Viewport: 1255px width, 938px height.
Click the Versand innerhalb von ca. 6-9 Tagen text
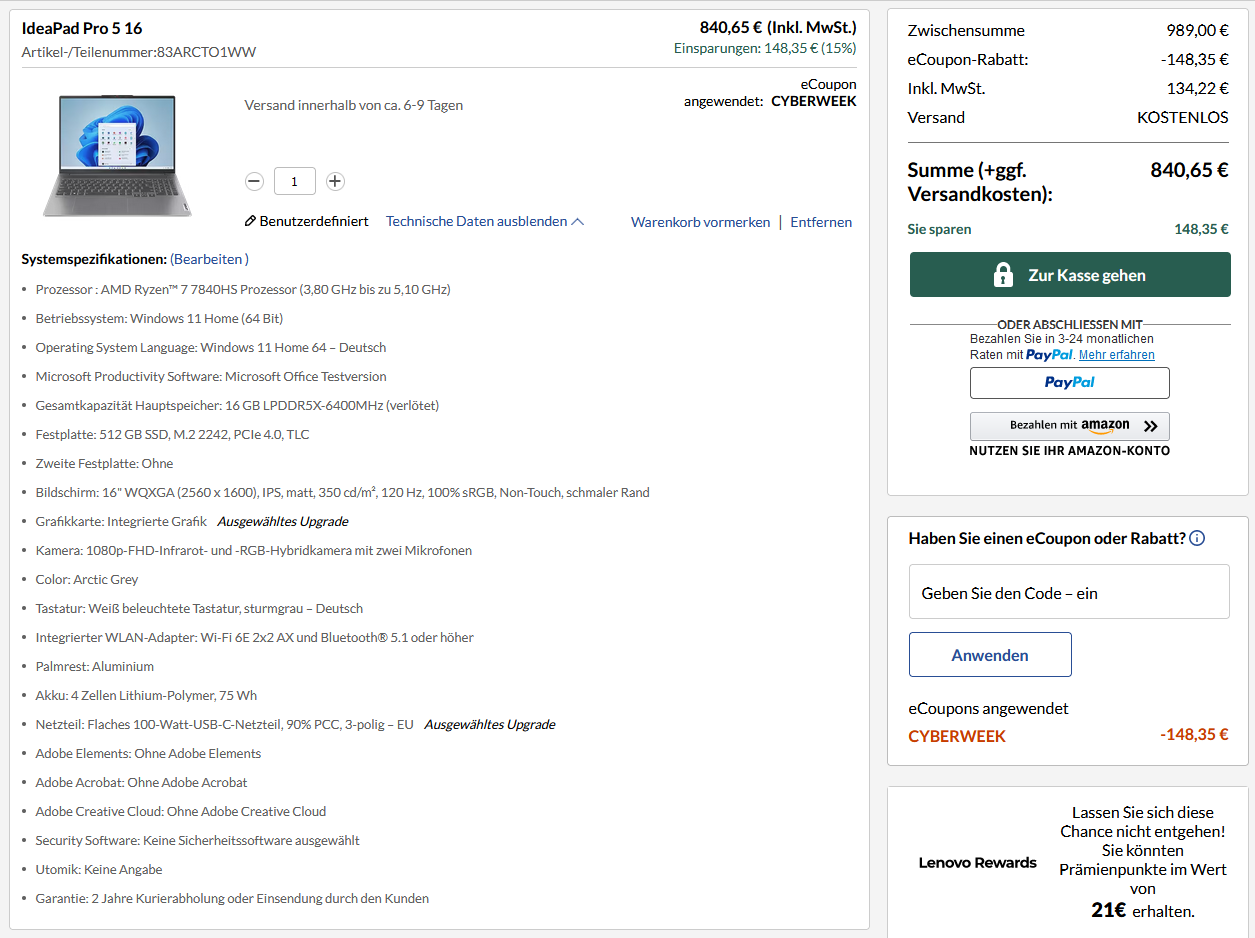pyautogui.click(x=354, y=105)
